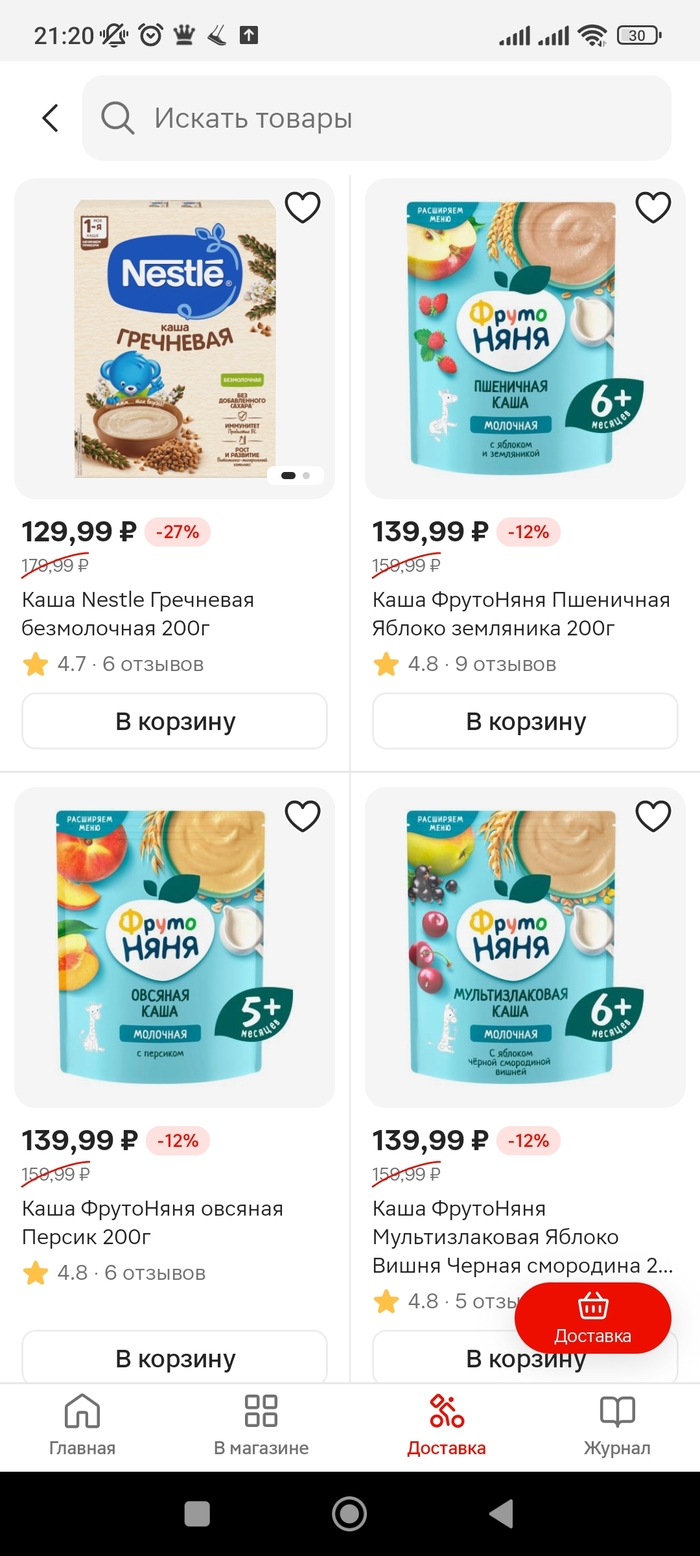Add ФрутоНяня овсяная Персик to cart
700x1556 pixels.
tap(175, 1358)
